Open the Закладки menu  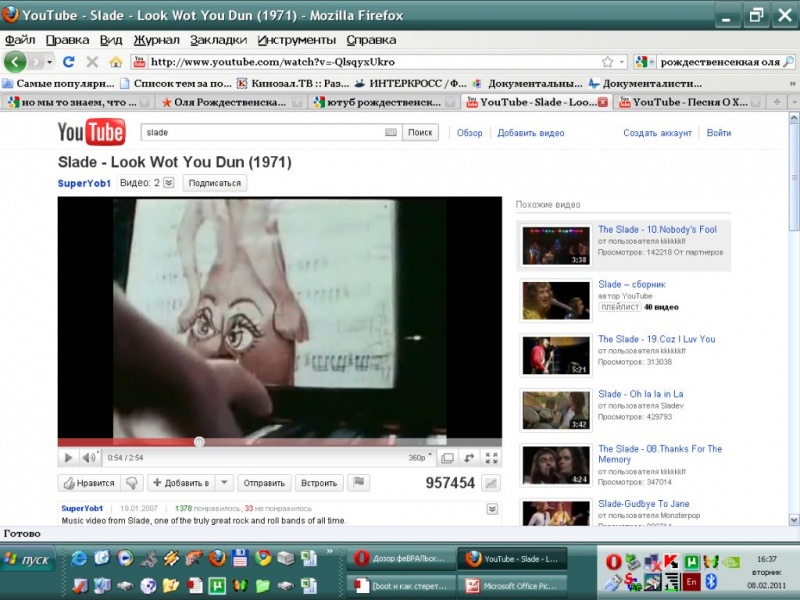point(218,40)
